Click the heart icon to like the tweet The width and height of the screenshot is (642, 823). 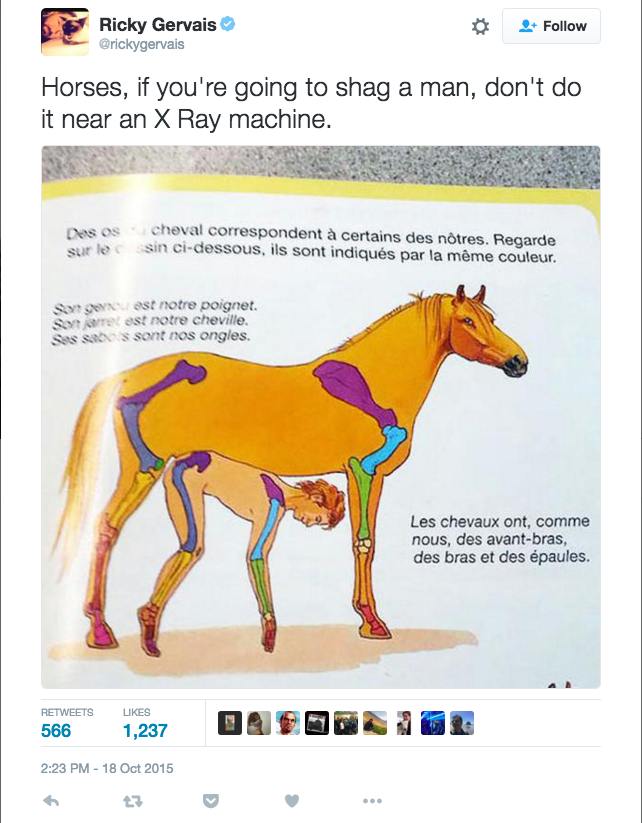pyautogui.click(x=289, y=800)
